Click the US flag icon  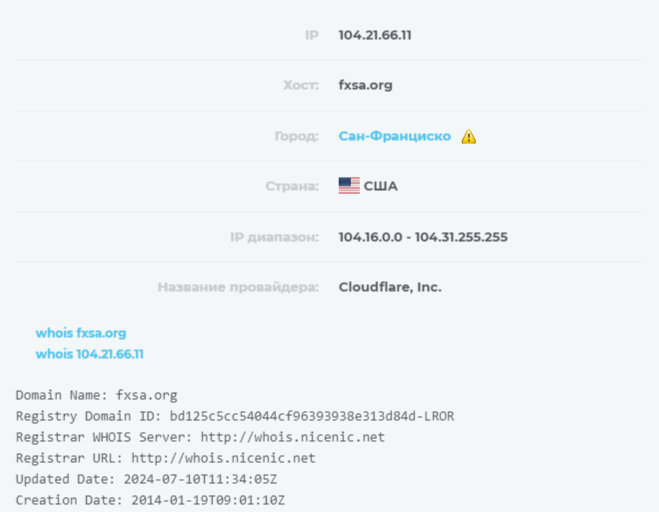[348, 186]
